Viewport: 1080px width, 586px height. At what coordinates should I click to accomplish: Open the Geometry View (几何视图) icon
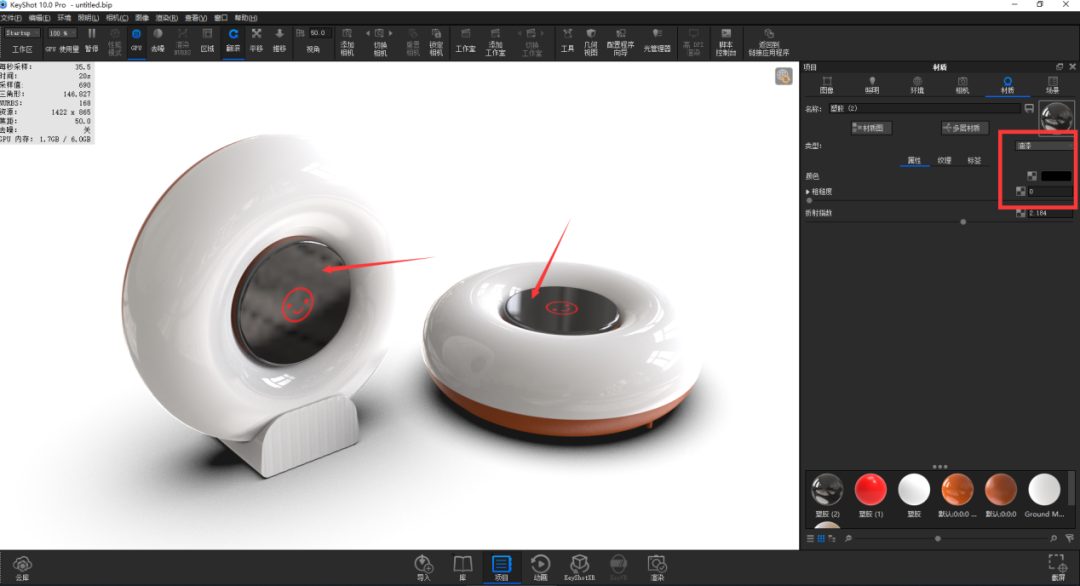coord(591,41)
